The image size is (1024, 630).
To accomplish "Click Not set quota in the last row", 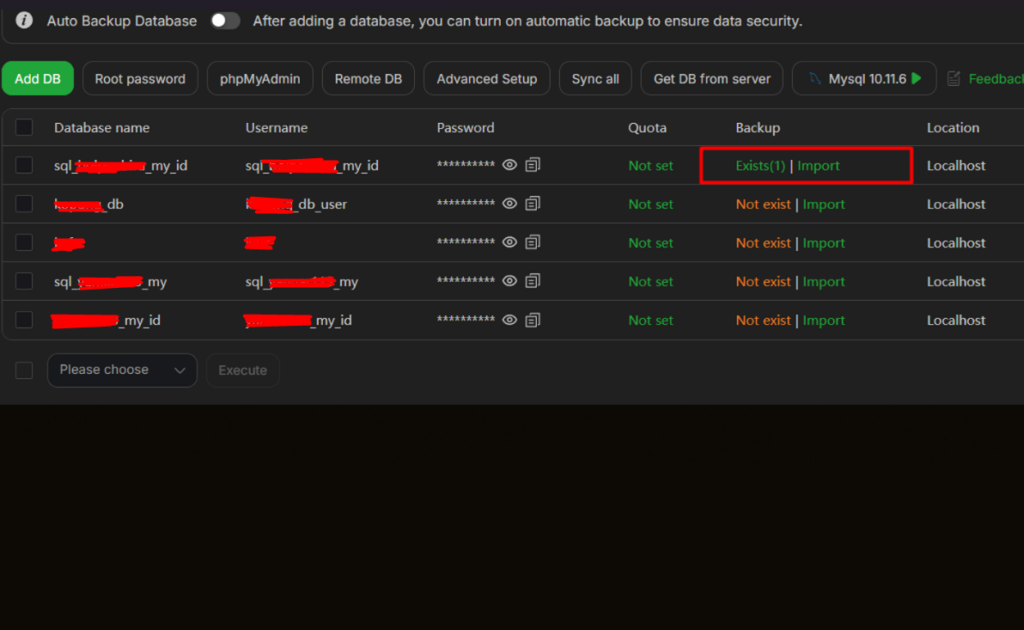I will (x=650, y=321).
